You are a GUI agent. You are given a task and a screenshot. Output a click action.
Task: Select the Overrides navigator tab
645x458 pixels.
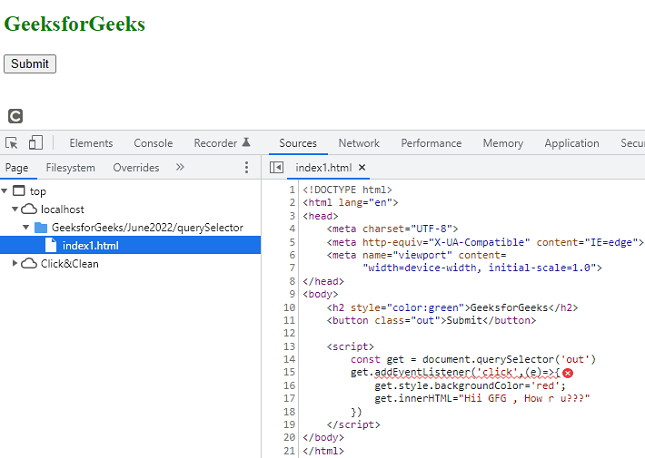coord(136,167)
